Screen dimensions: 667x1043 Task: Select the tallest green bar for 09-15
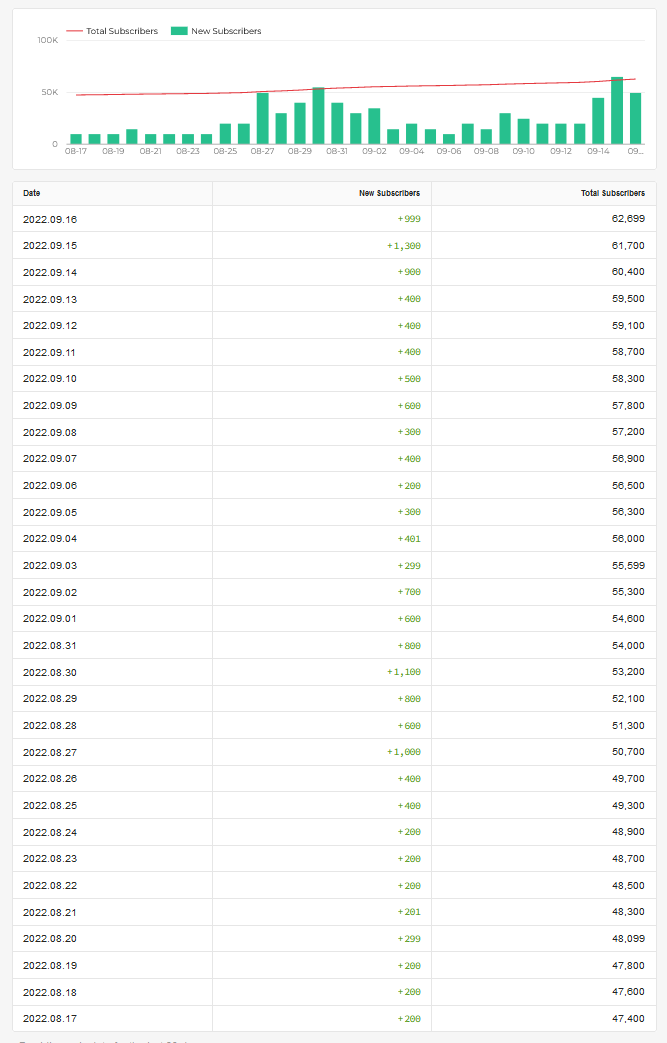coord(617,110)
